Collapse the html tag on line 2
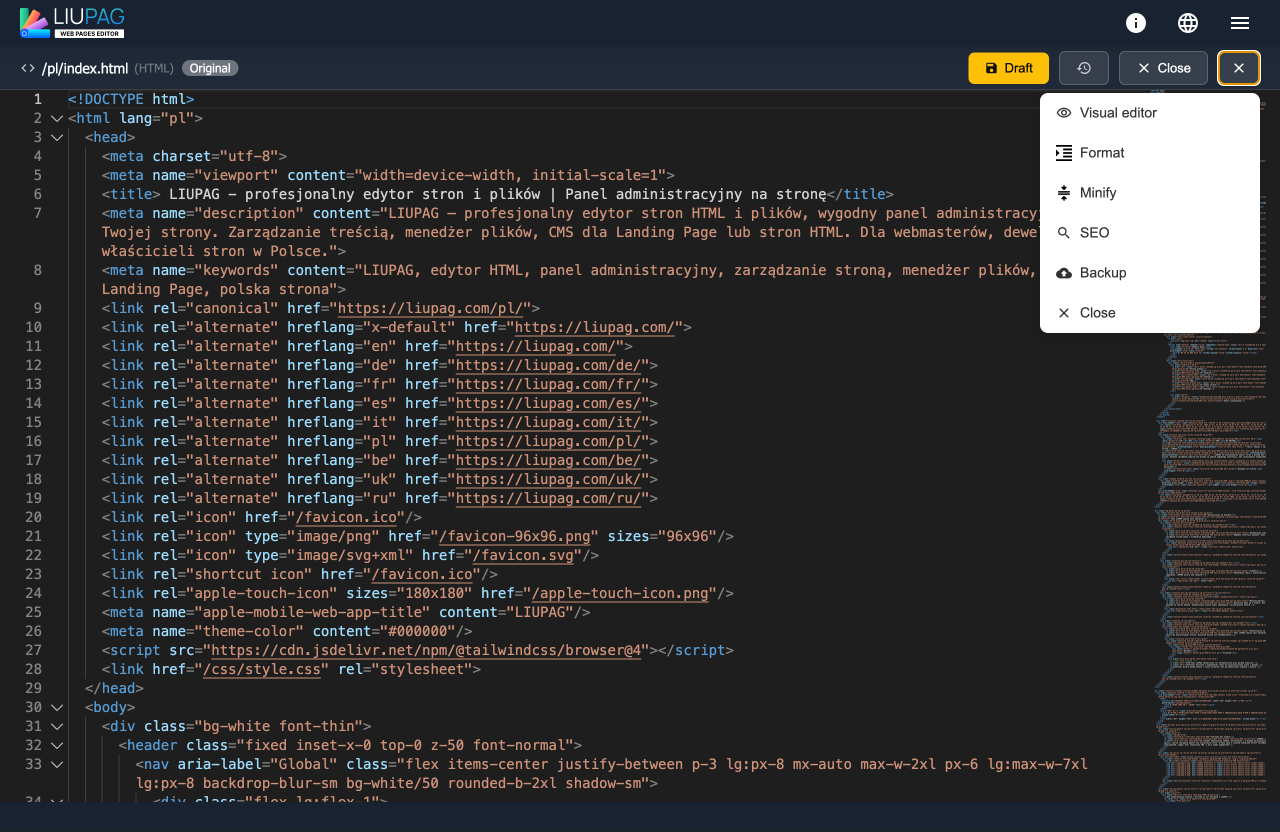The image size is (1280, 832). tap(57, 118)
